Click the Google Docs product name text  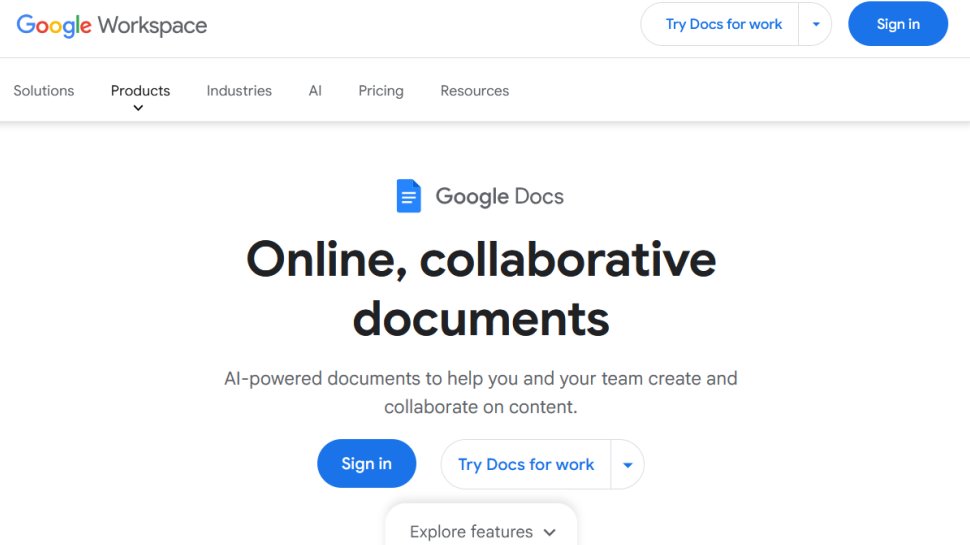[500, 196]
